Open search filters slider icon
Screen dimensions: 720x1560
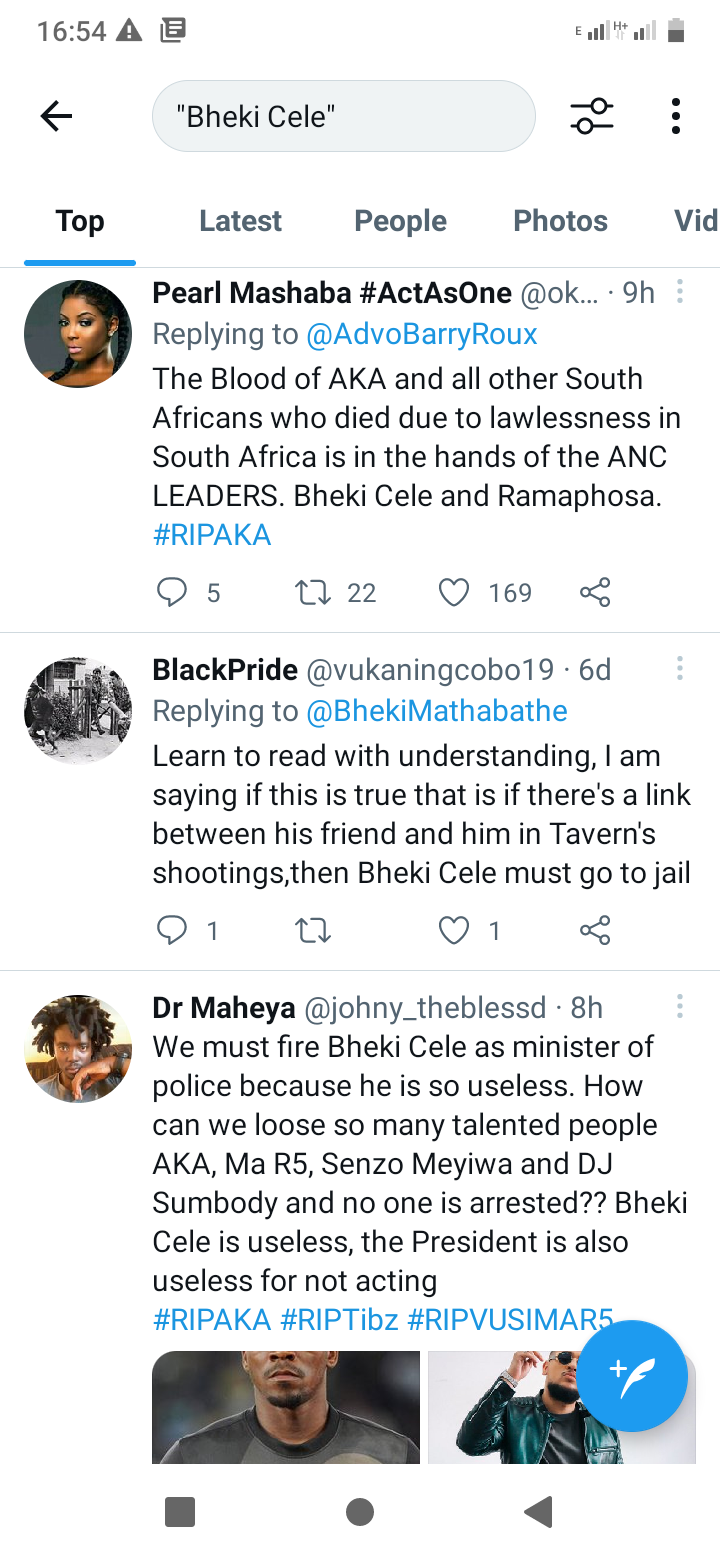592,117
